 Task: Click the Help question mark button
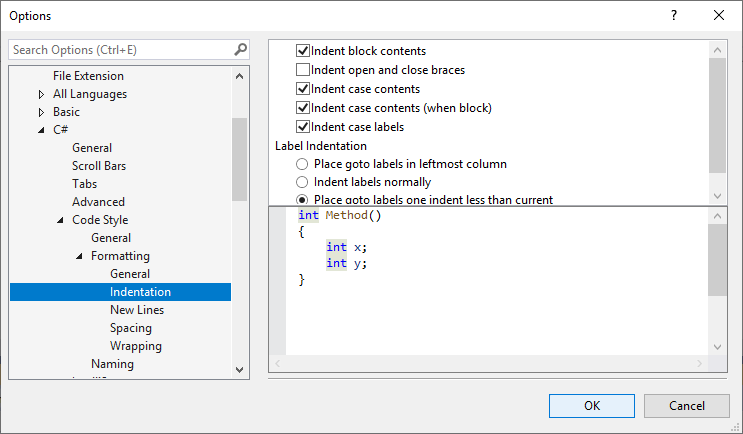pos(674,15)
